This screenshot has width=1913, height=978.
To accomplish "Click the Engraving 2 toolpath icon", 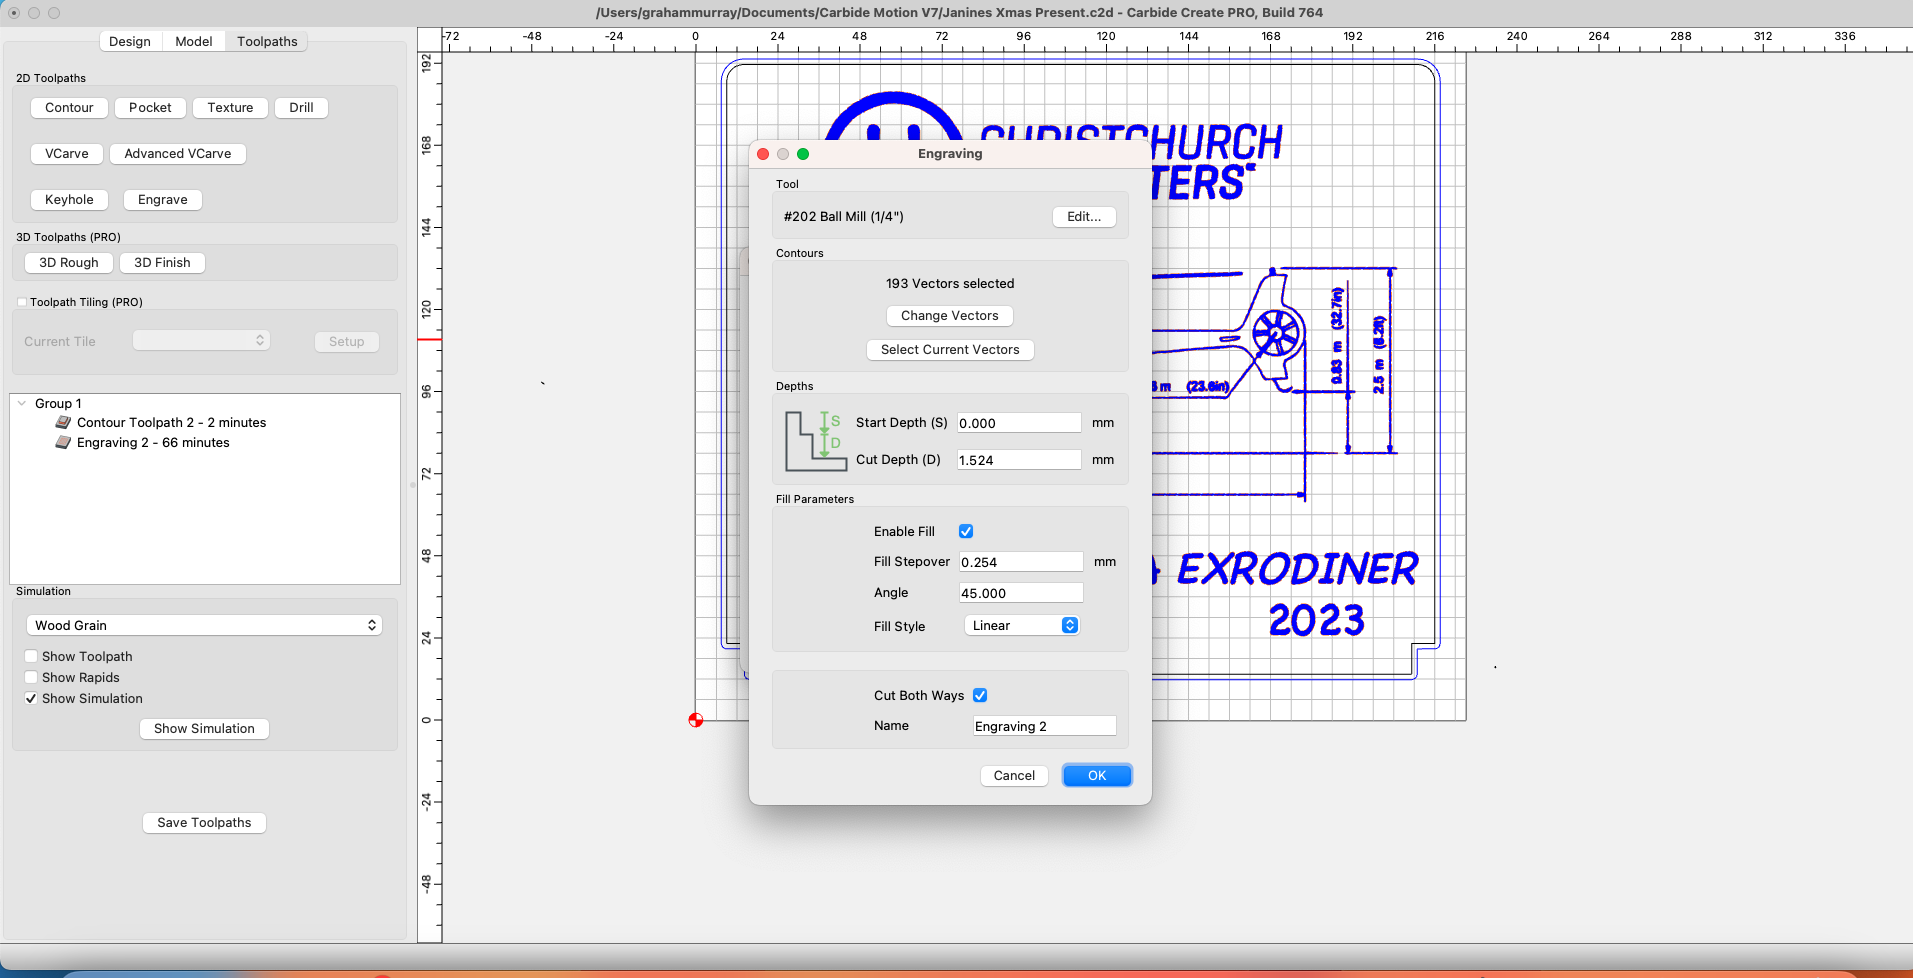I will (x=63, y=443).
